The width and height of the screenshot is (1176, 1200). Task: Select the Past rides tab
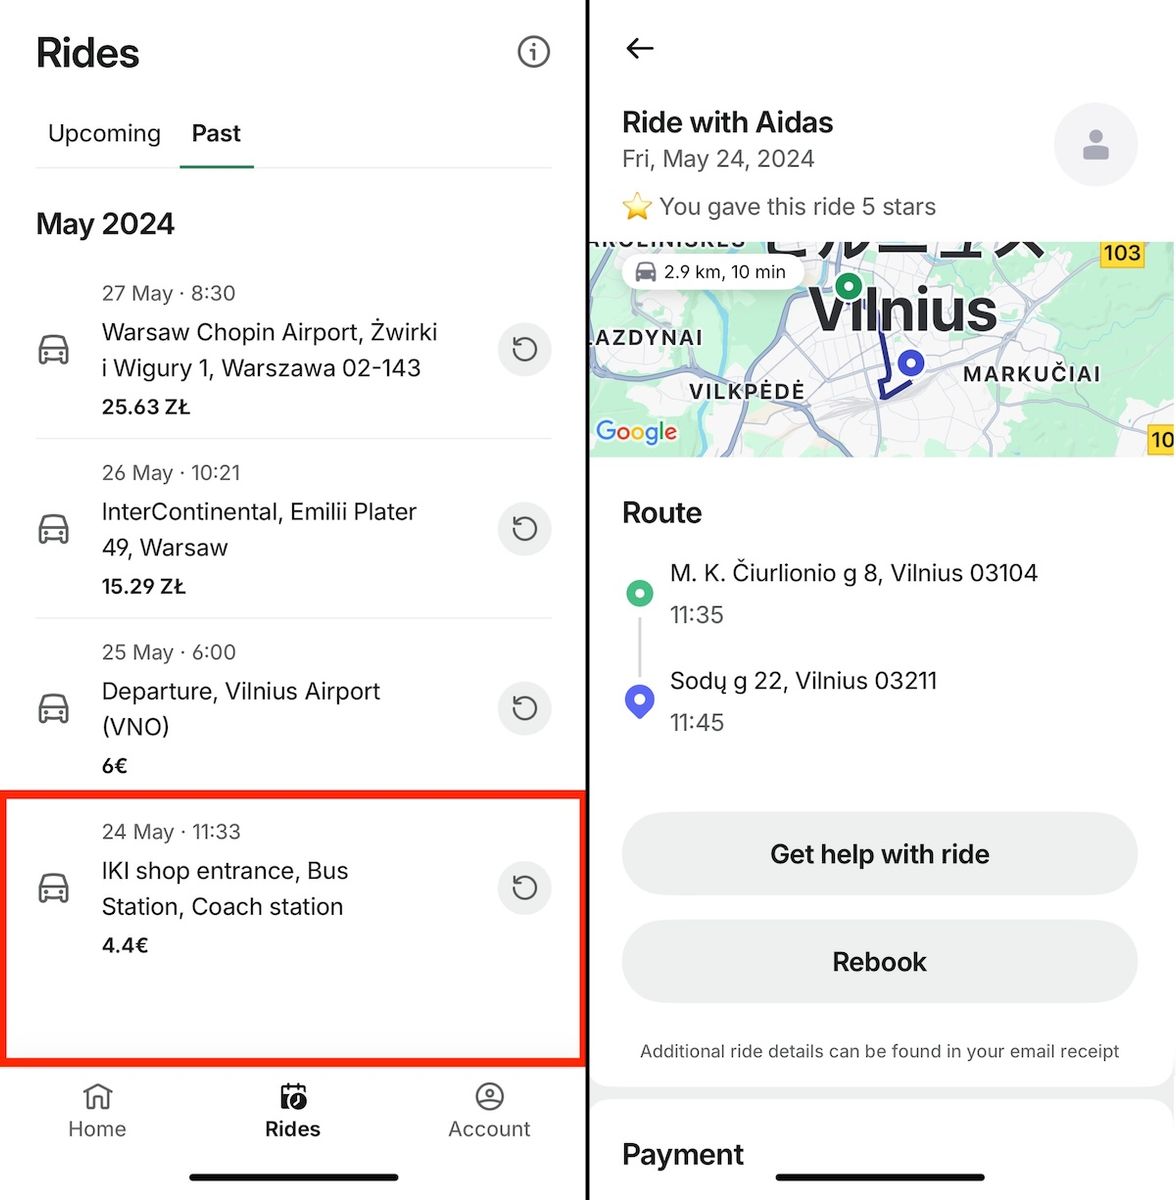tap(216, 133)
